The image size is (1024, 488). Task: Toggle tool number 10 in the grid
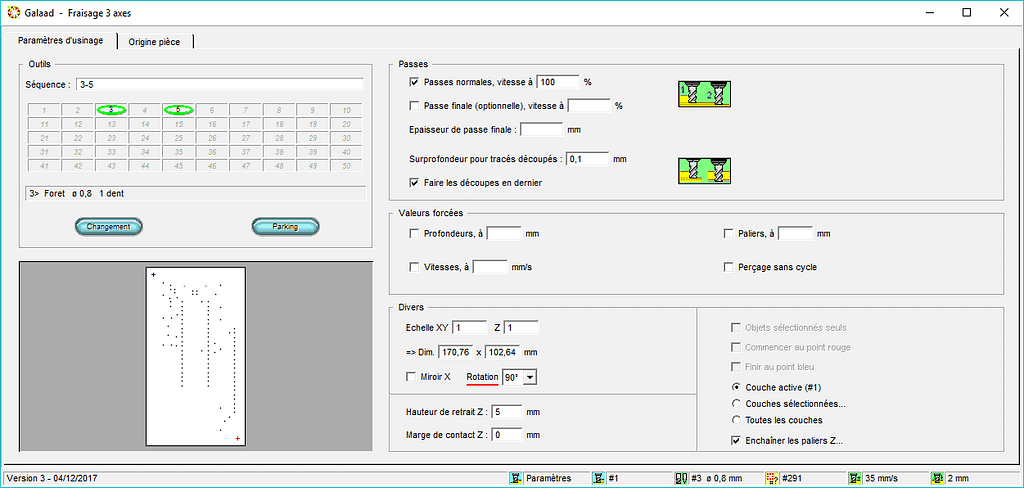point(346,110)
